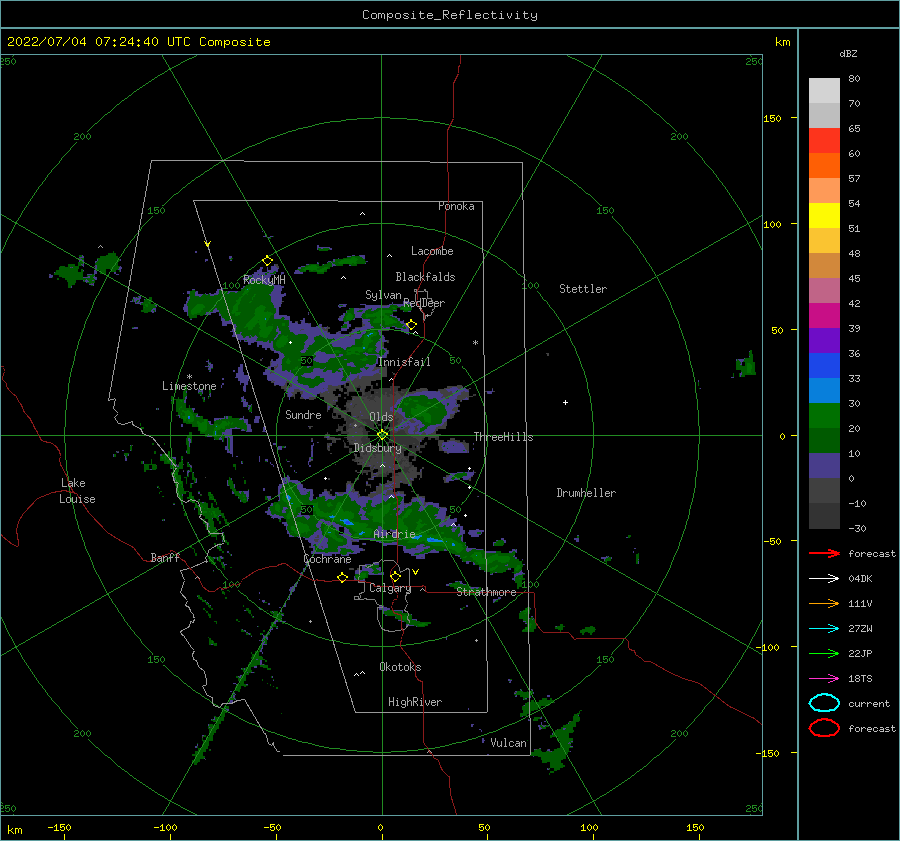Click the Lake Louise label
This screenshot has height=841, width=900.
tap(77, 491)
